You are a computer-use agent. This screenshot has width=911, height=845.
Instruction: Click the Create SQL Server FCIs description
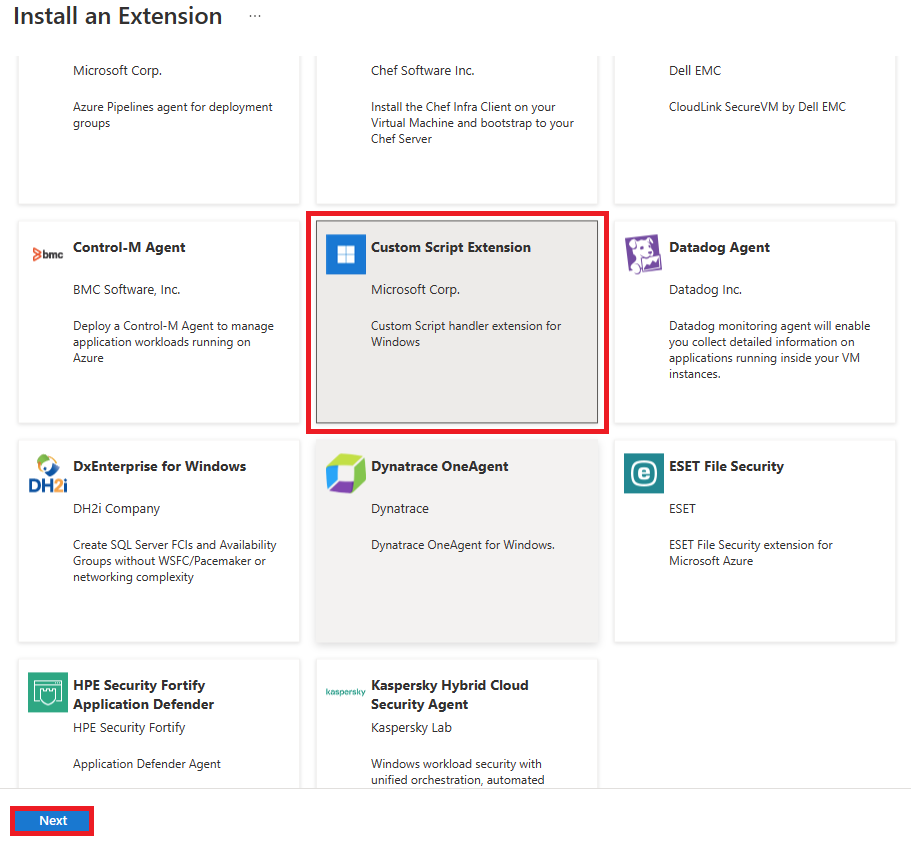[174, 561]
